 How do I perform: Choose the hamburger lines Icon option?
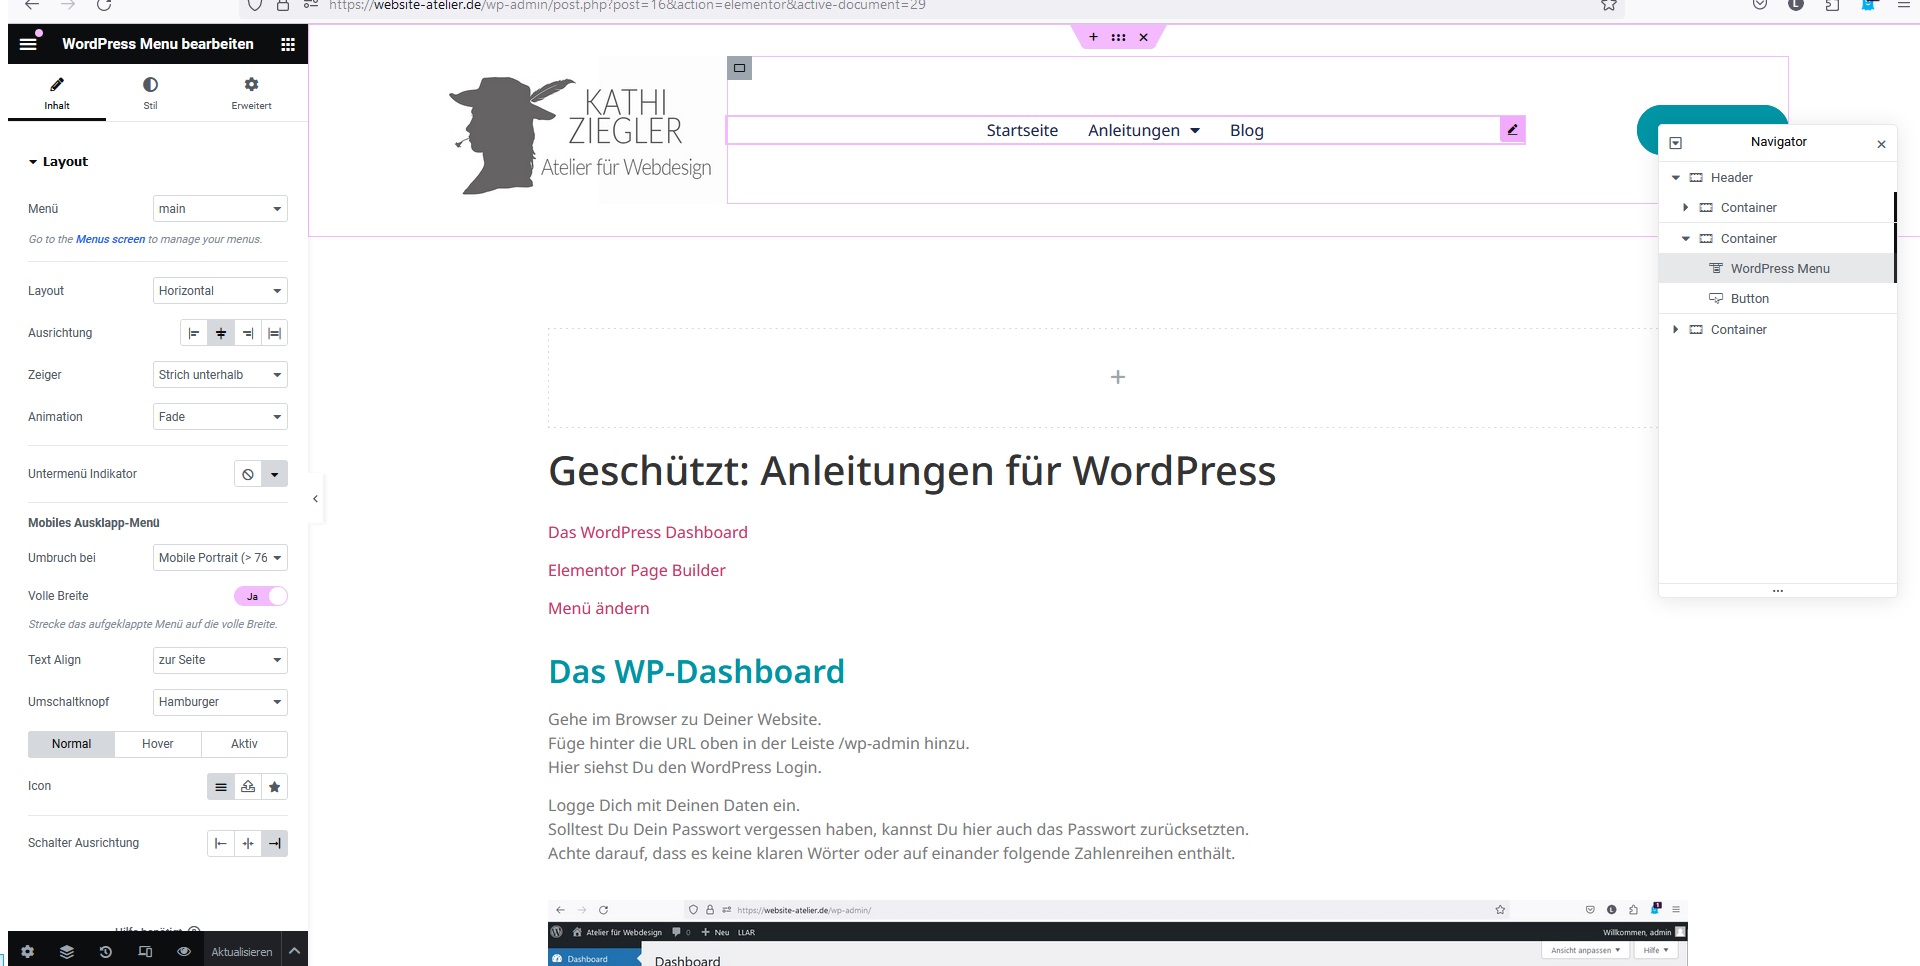pos(221,787)
